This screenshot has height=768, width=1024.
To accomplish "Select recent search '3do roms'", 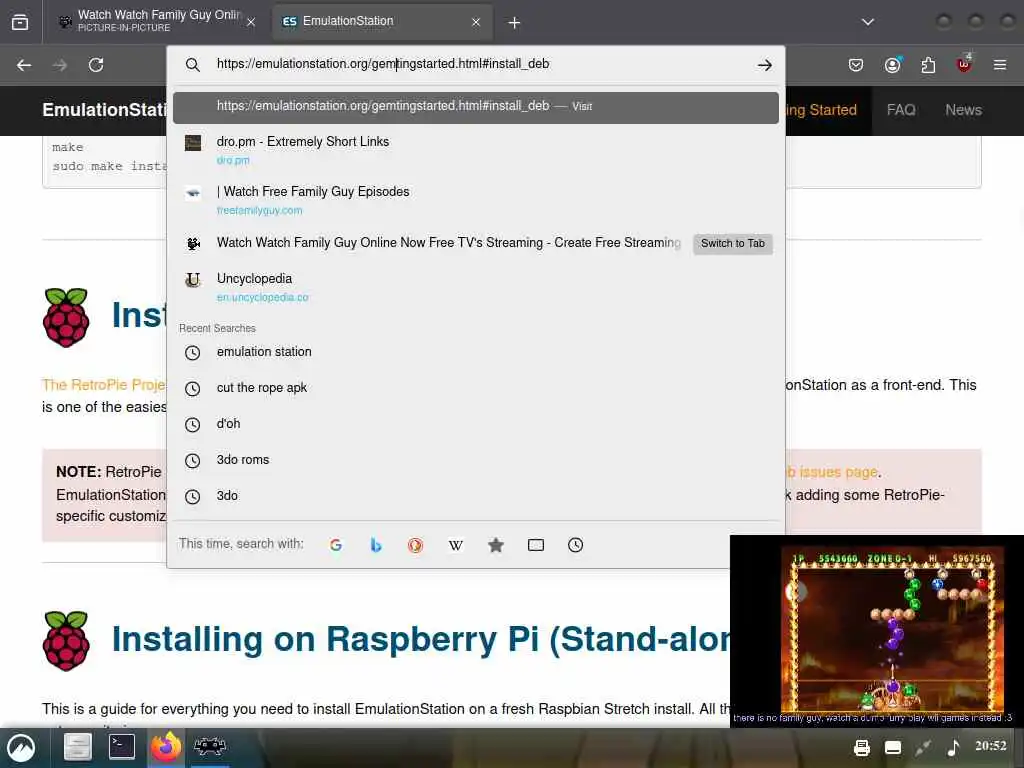I will pyautogui.click(x=475, y=460).
